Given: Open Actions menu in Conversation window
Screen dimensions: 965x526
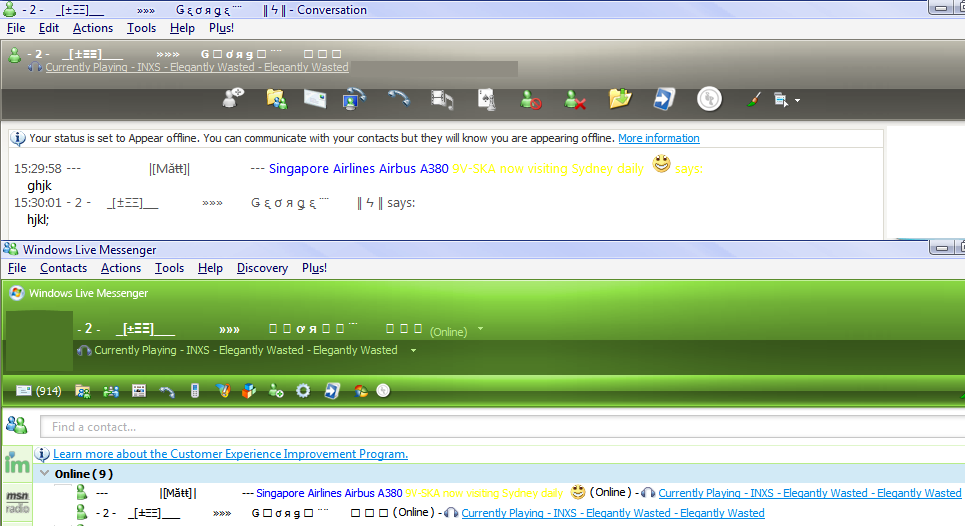Looking at the screenshot, I should pos(93,28).
